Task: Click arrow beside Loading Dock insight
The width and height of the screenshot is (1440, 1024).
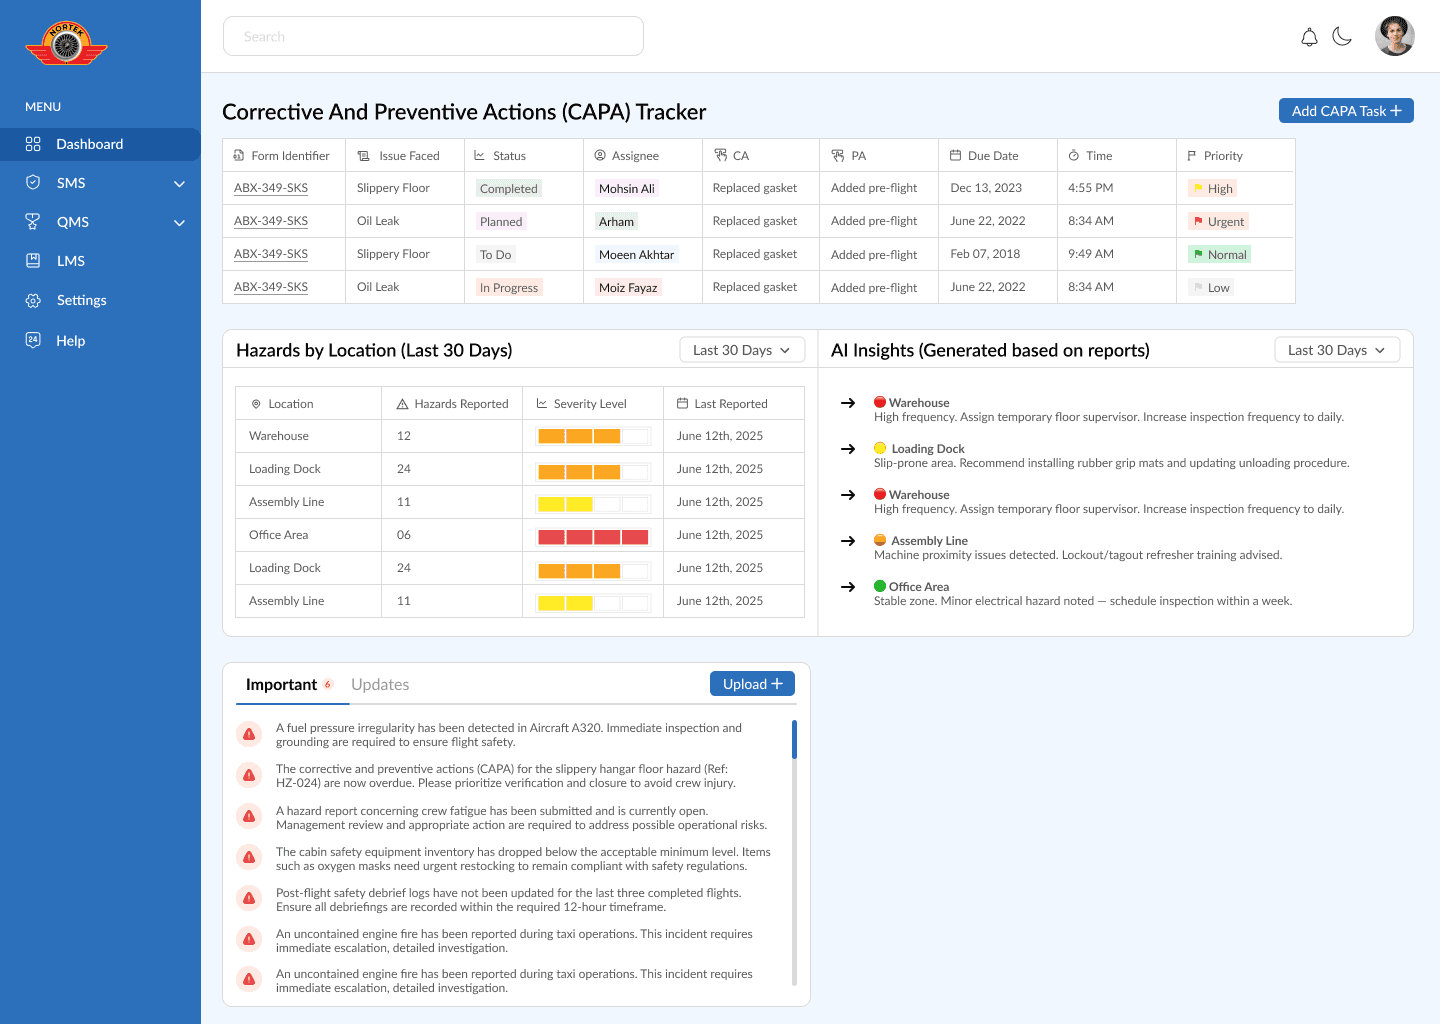Action: click(x=848, y=449)
